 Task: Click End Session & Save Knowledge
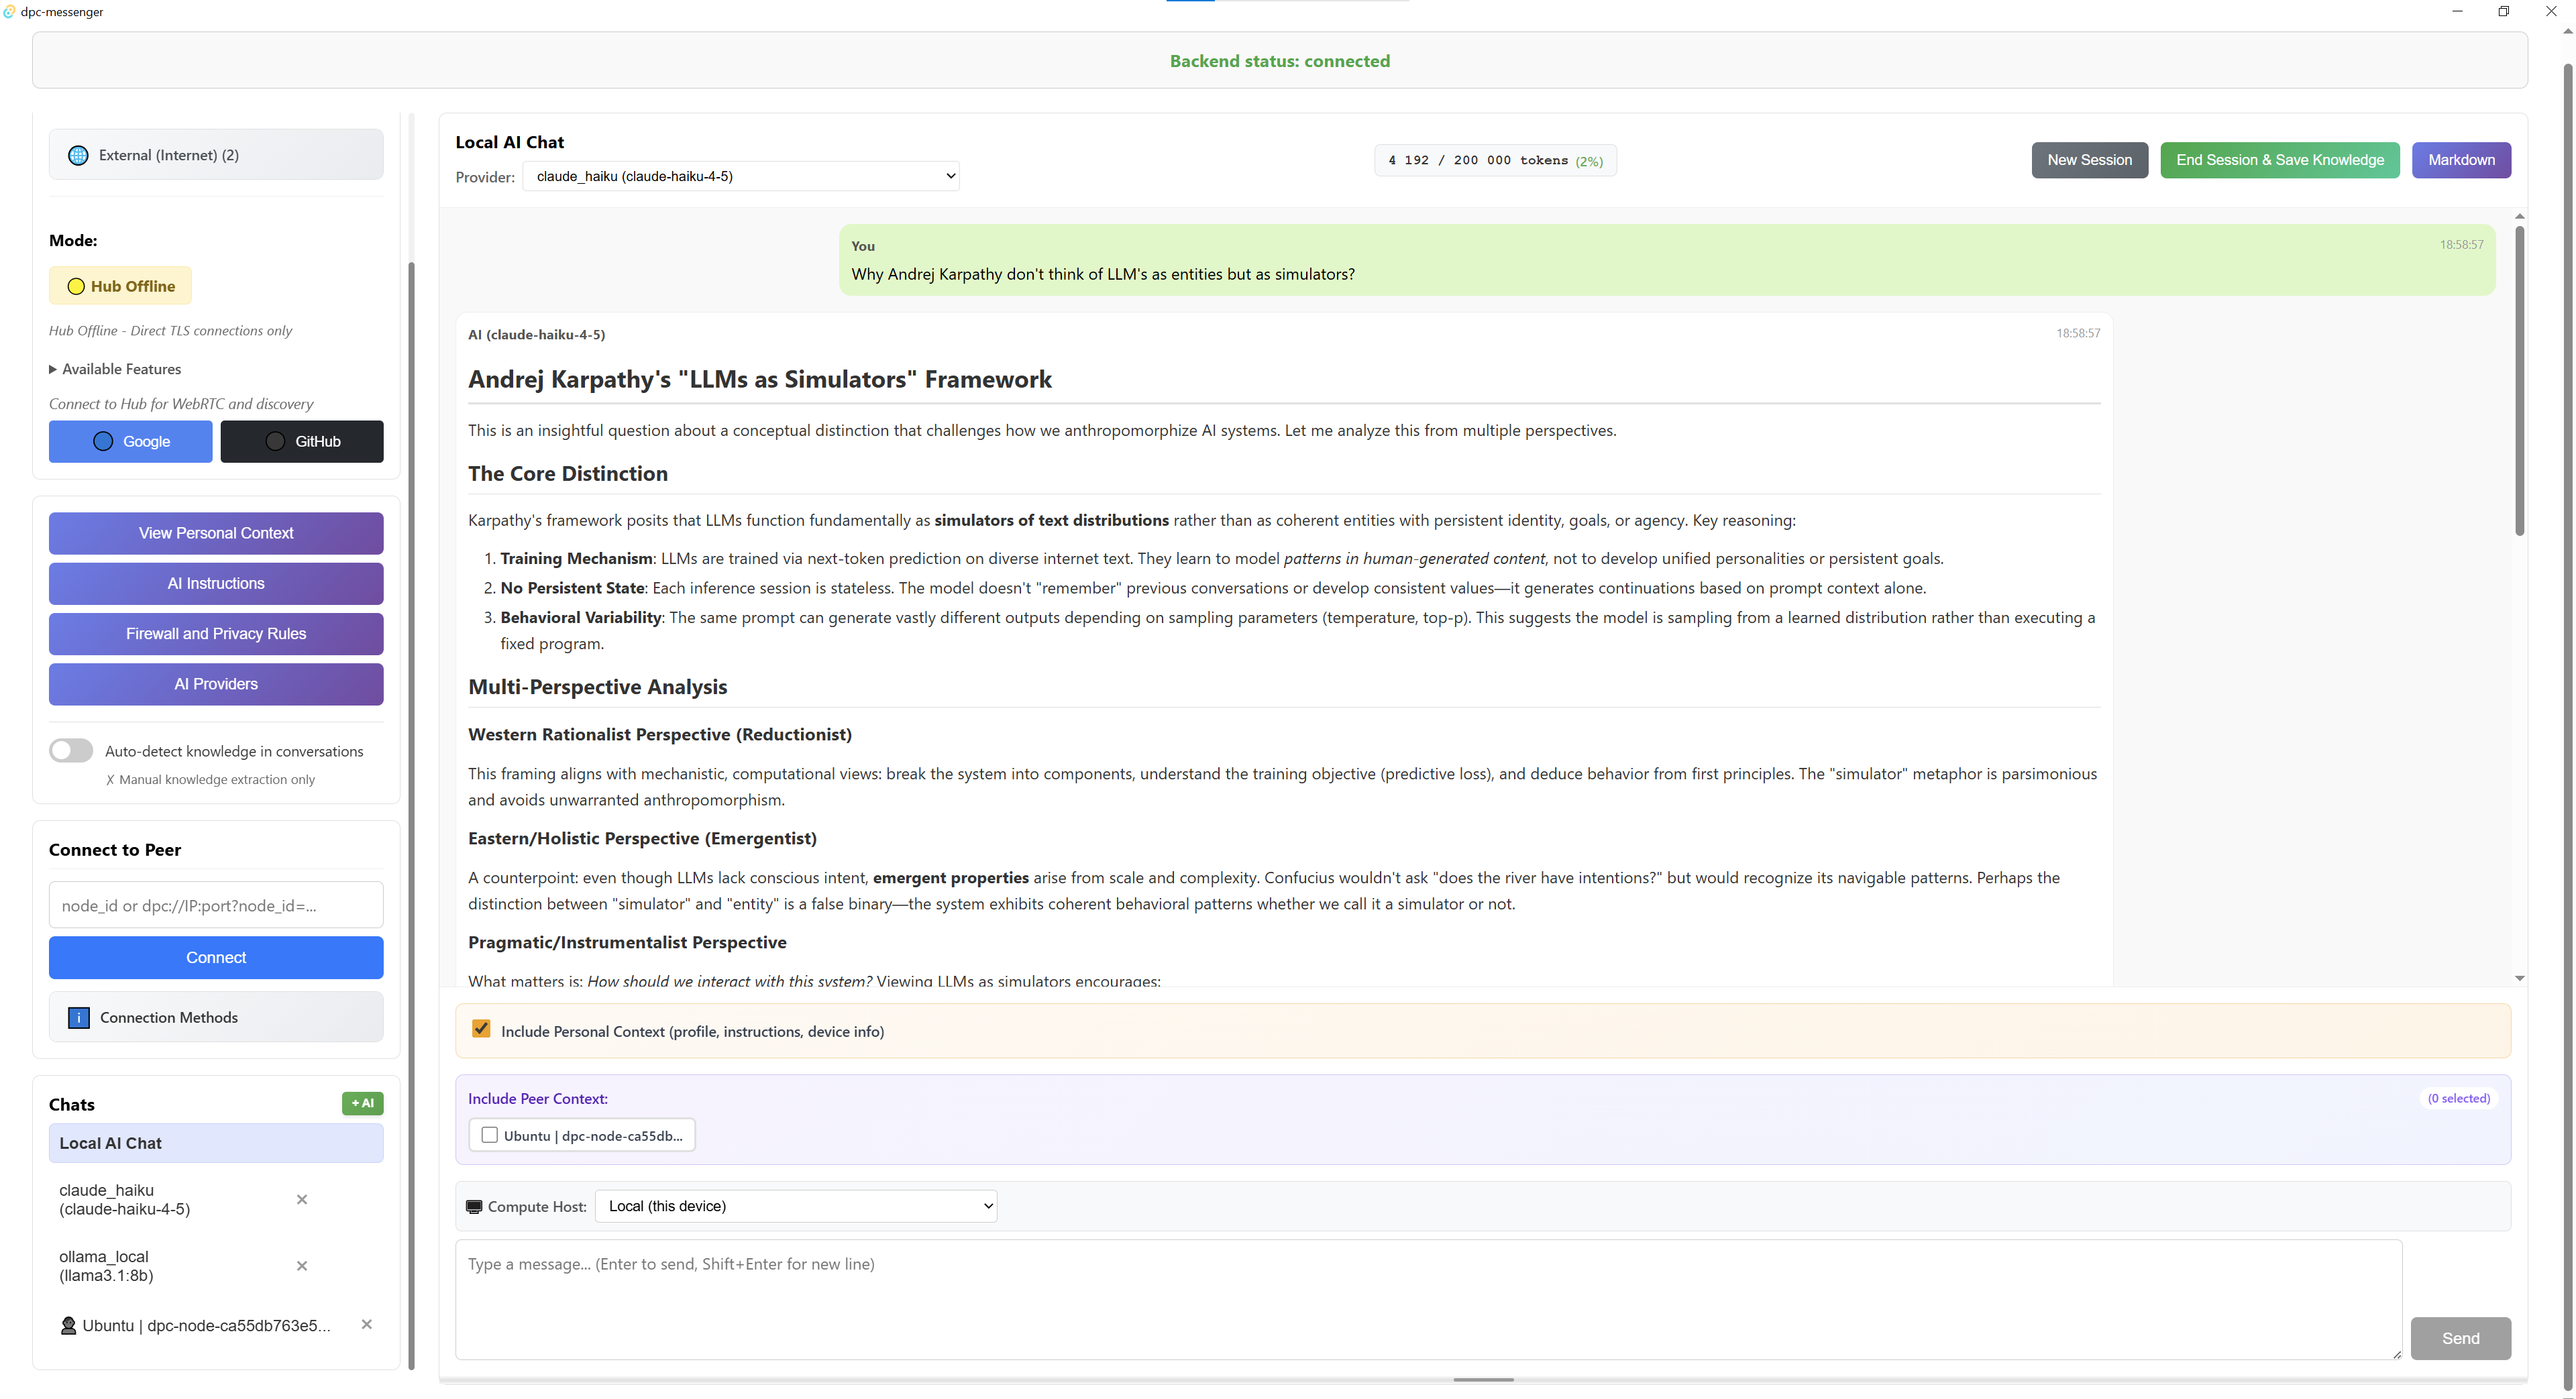(2279, 160)
